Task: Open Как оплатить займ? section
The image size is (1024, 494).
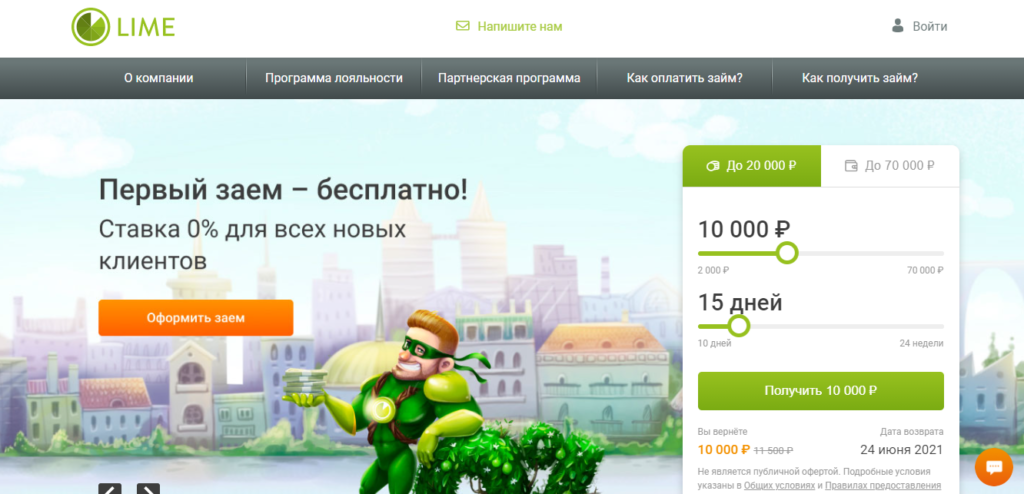Action: (684, 78)
